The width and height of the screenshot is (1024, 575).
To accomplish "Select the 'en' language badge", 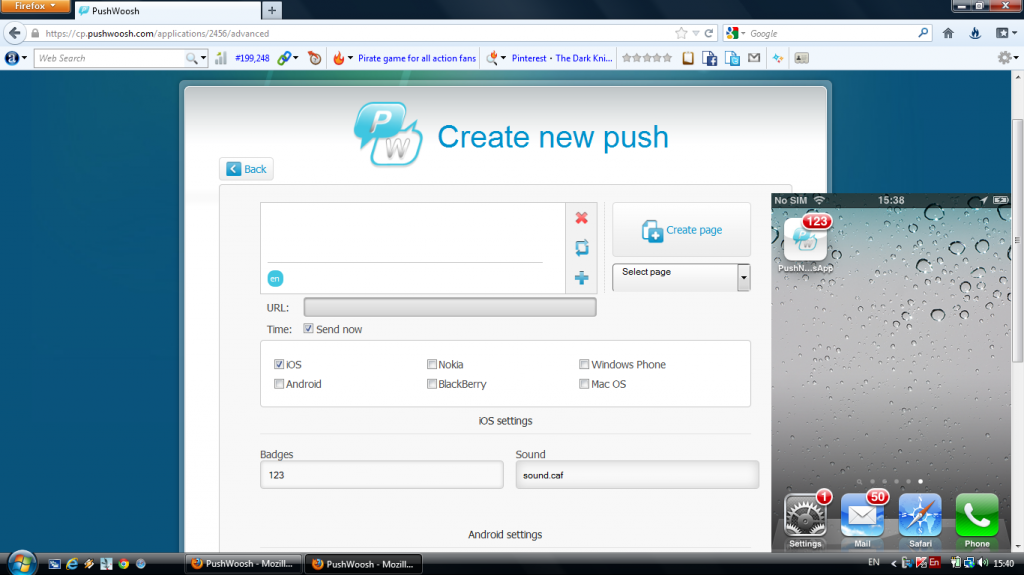I will coord(275,278).
